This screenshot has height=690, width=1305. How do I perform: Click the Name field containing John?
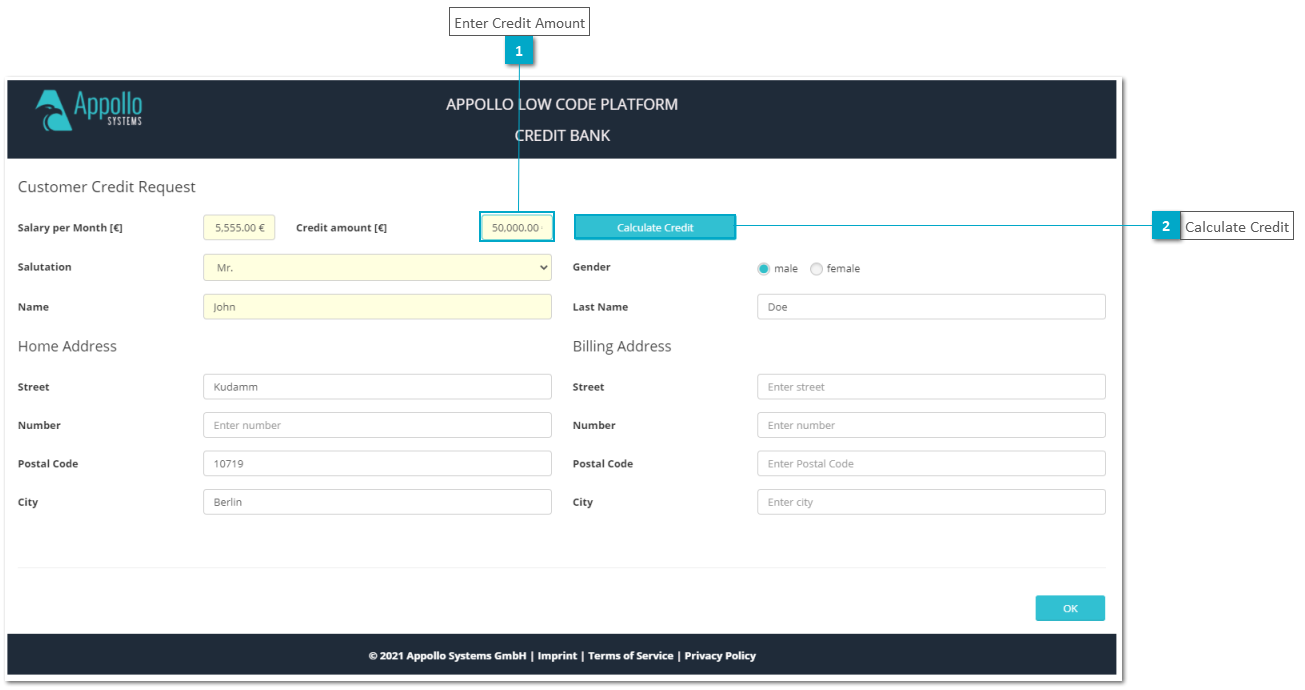[377, 307]
